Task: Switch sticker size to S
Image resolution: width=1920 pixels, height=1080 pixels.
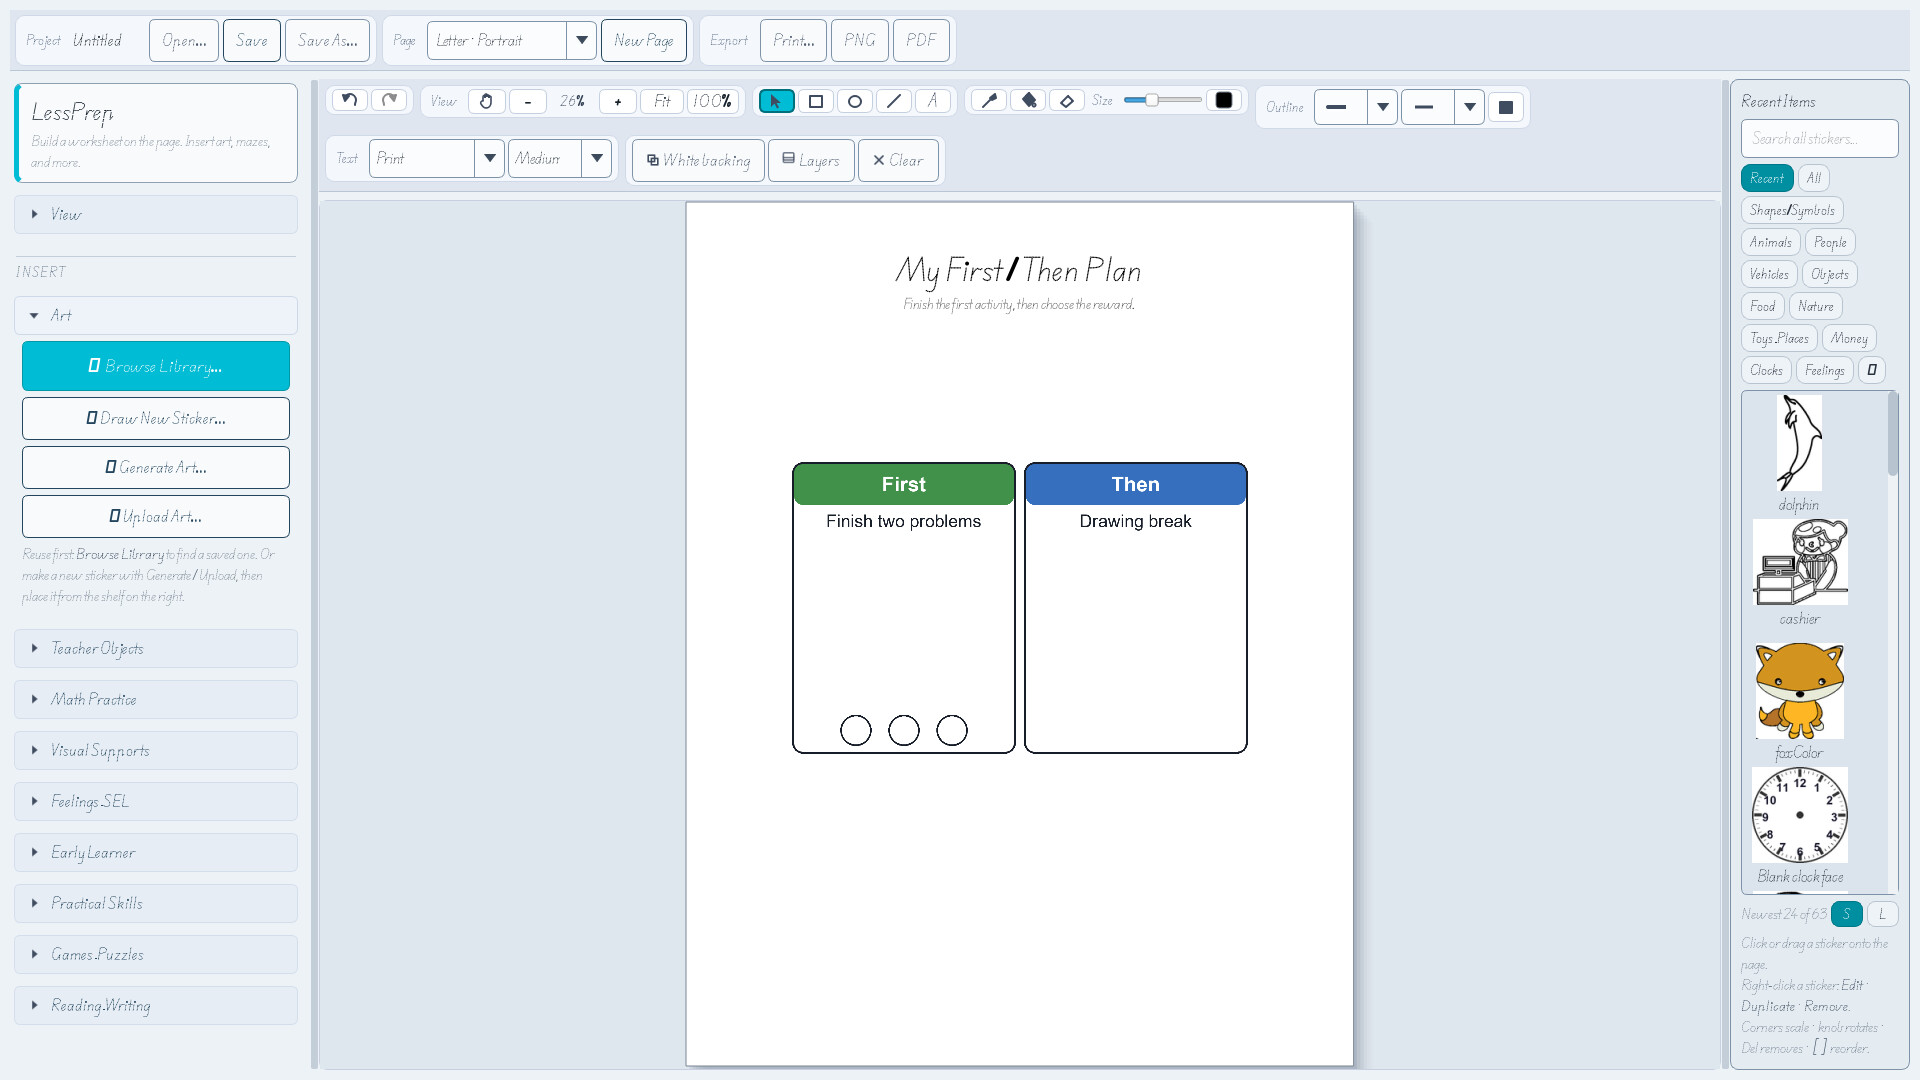Action: 1847,914
